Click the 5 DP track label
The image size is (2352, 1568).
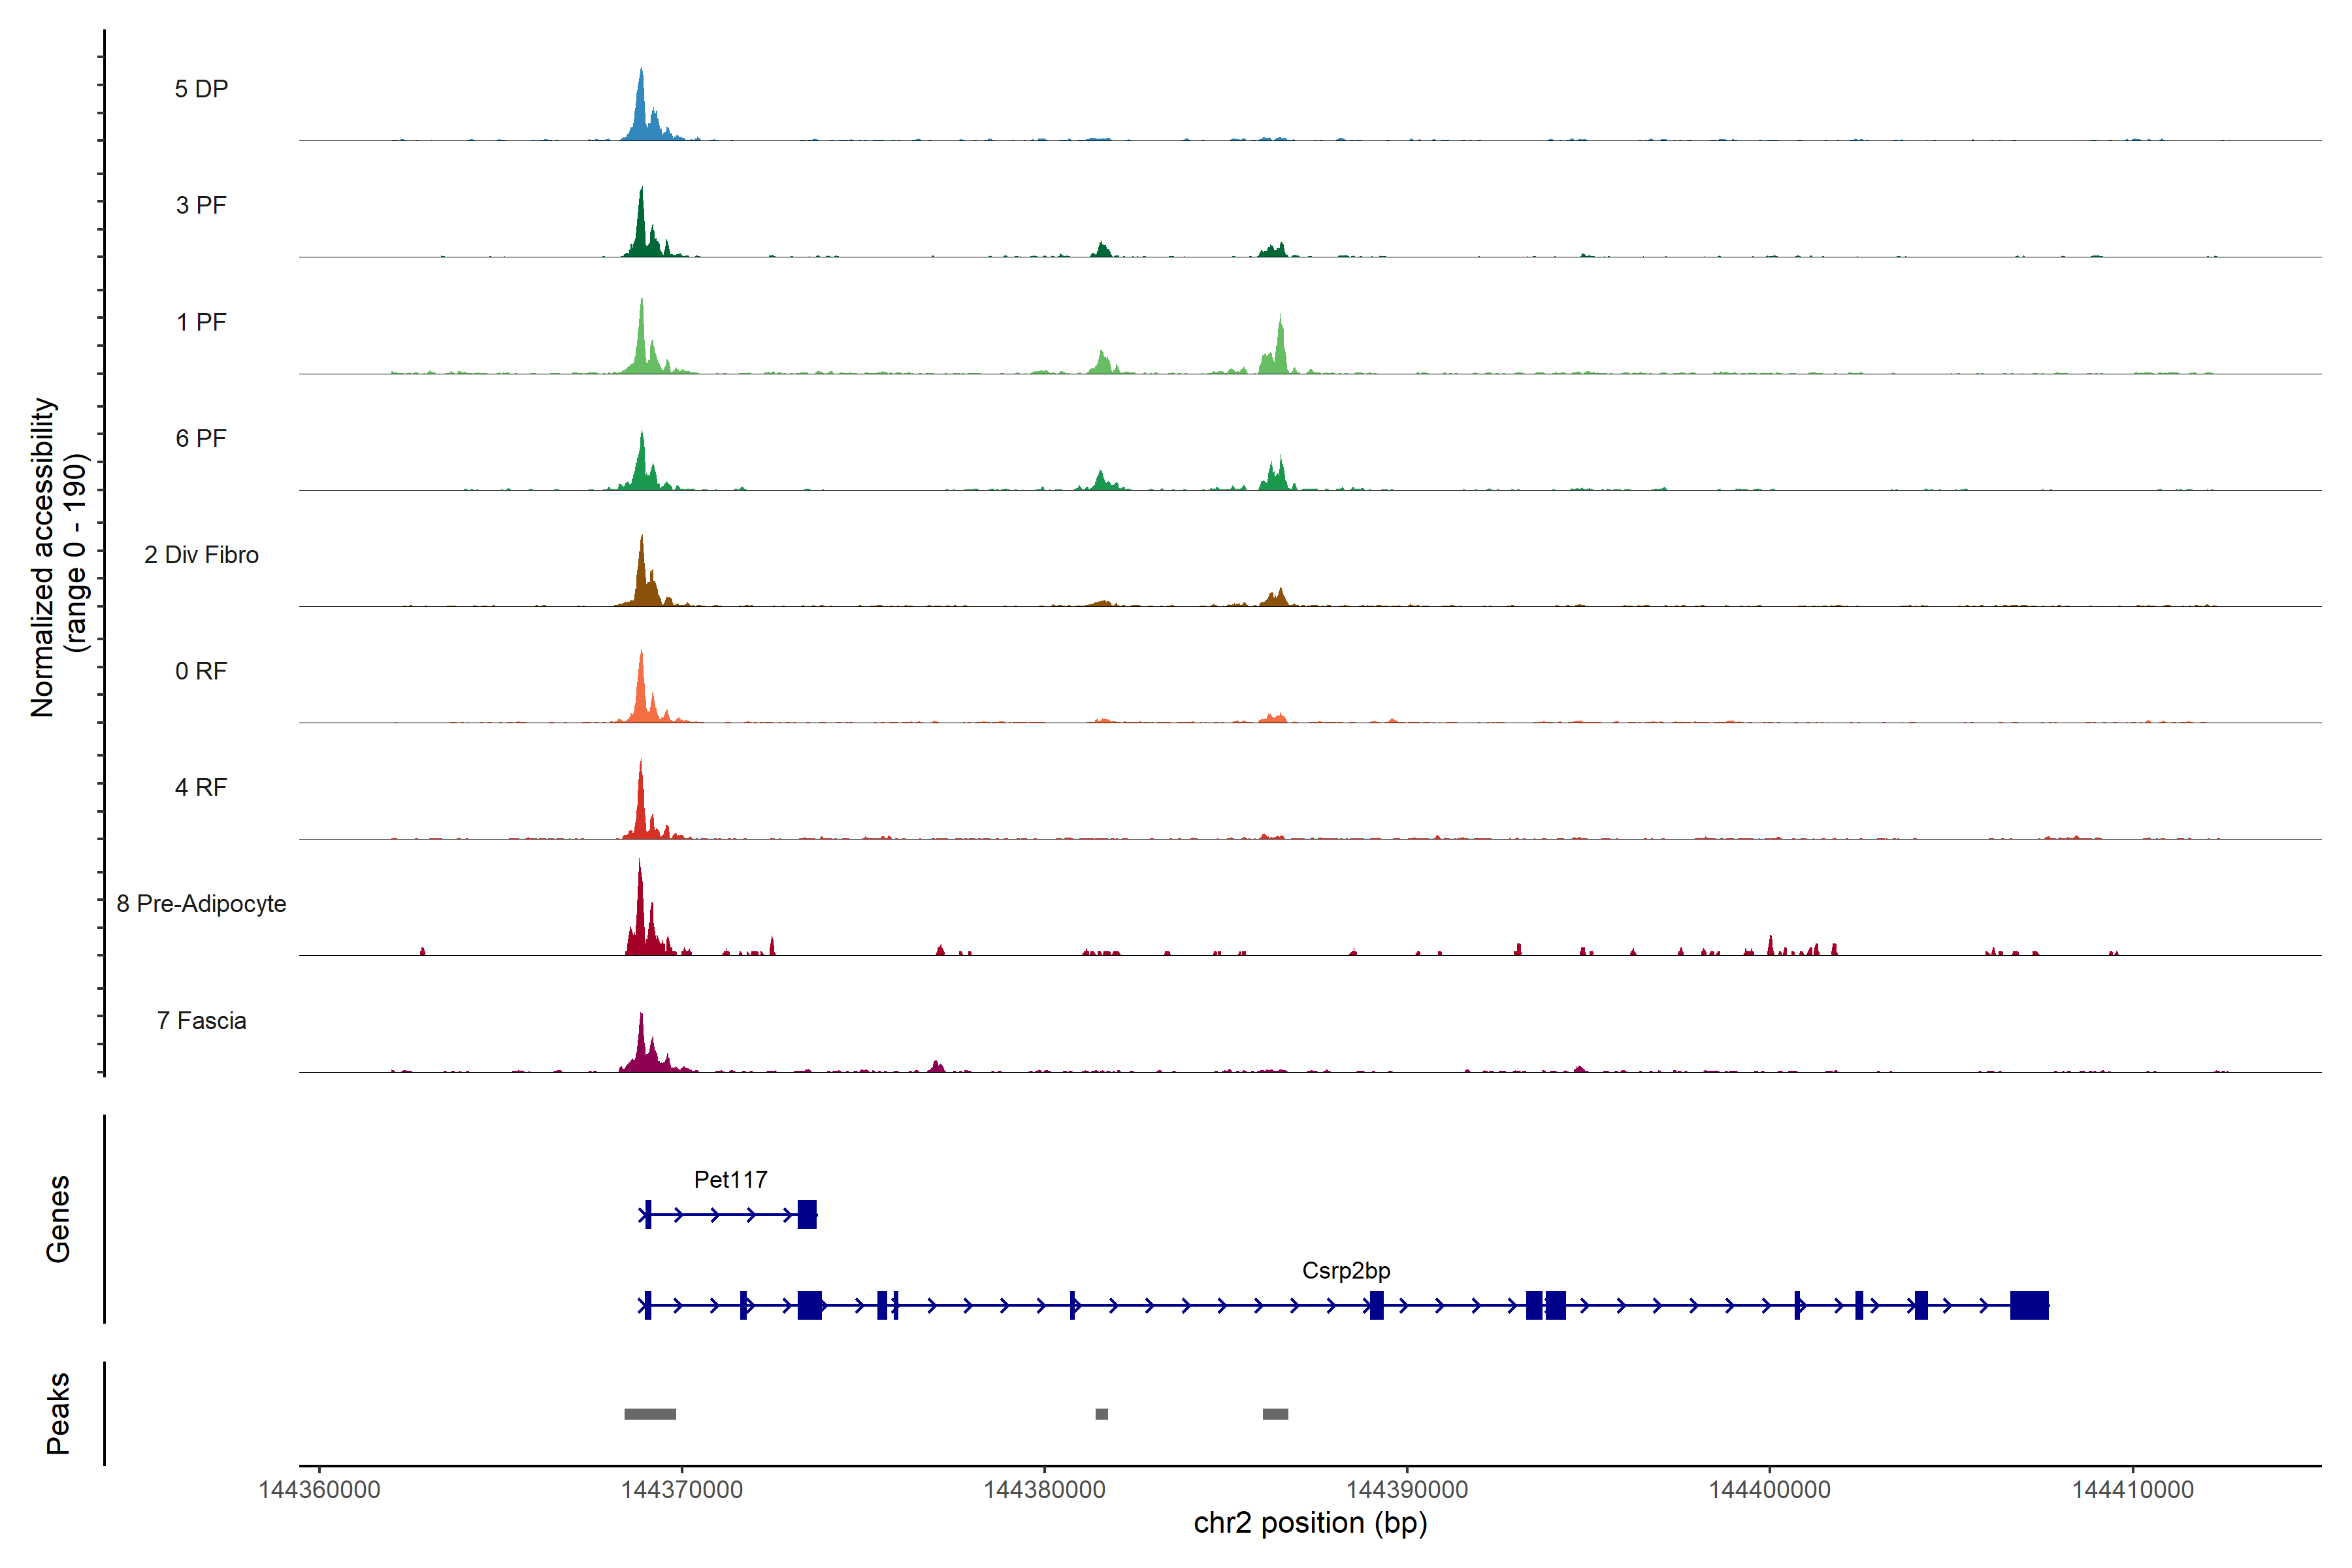201,89
